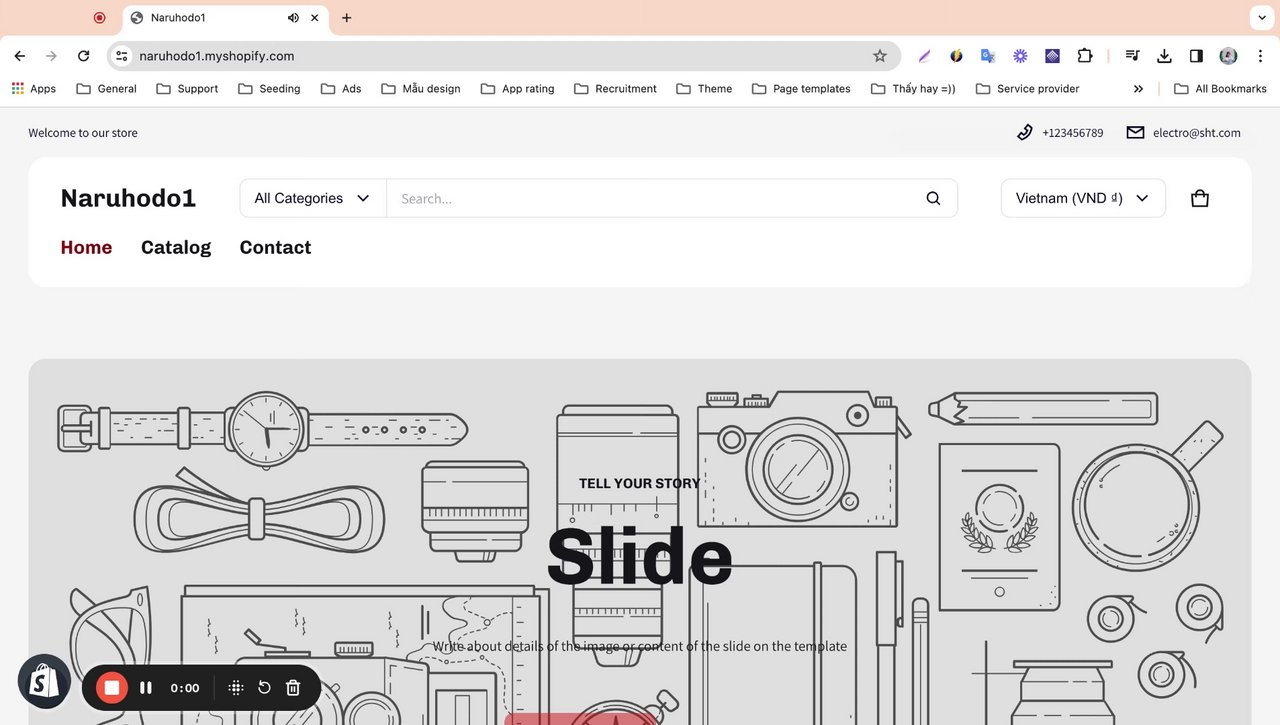Open the App rating bookmarks folder
The width and height of the screenshot is (1280, 725).
[517, 88]
